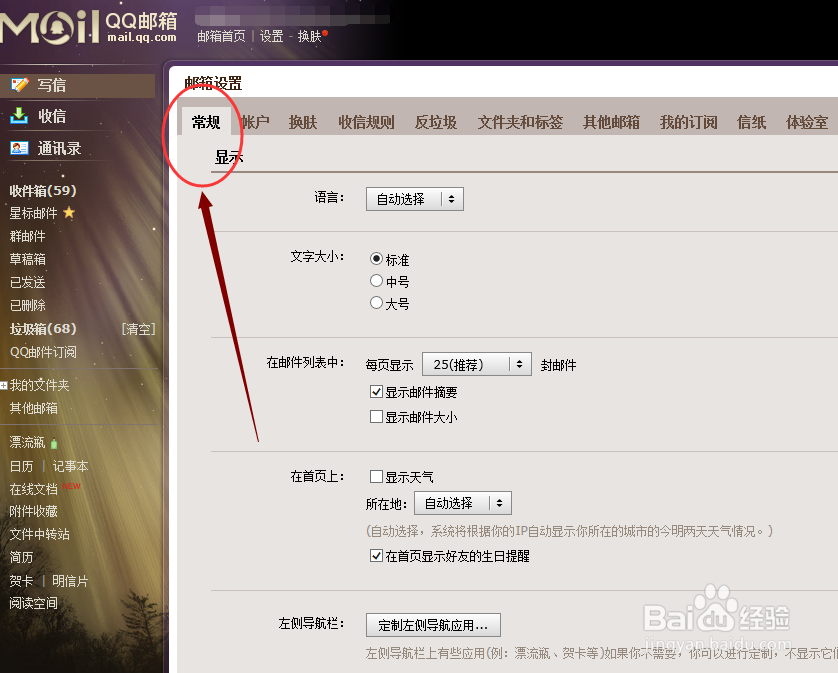Open the 文件夹和标签 tab
The height and width of the screenshot is (673, 838).
pyautogui.click(x=520, y=122)
